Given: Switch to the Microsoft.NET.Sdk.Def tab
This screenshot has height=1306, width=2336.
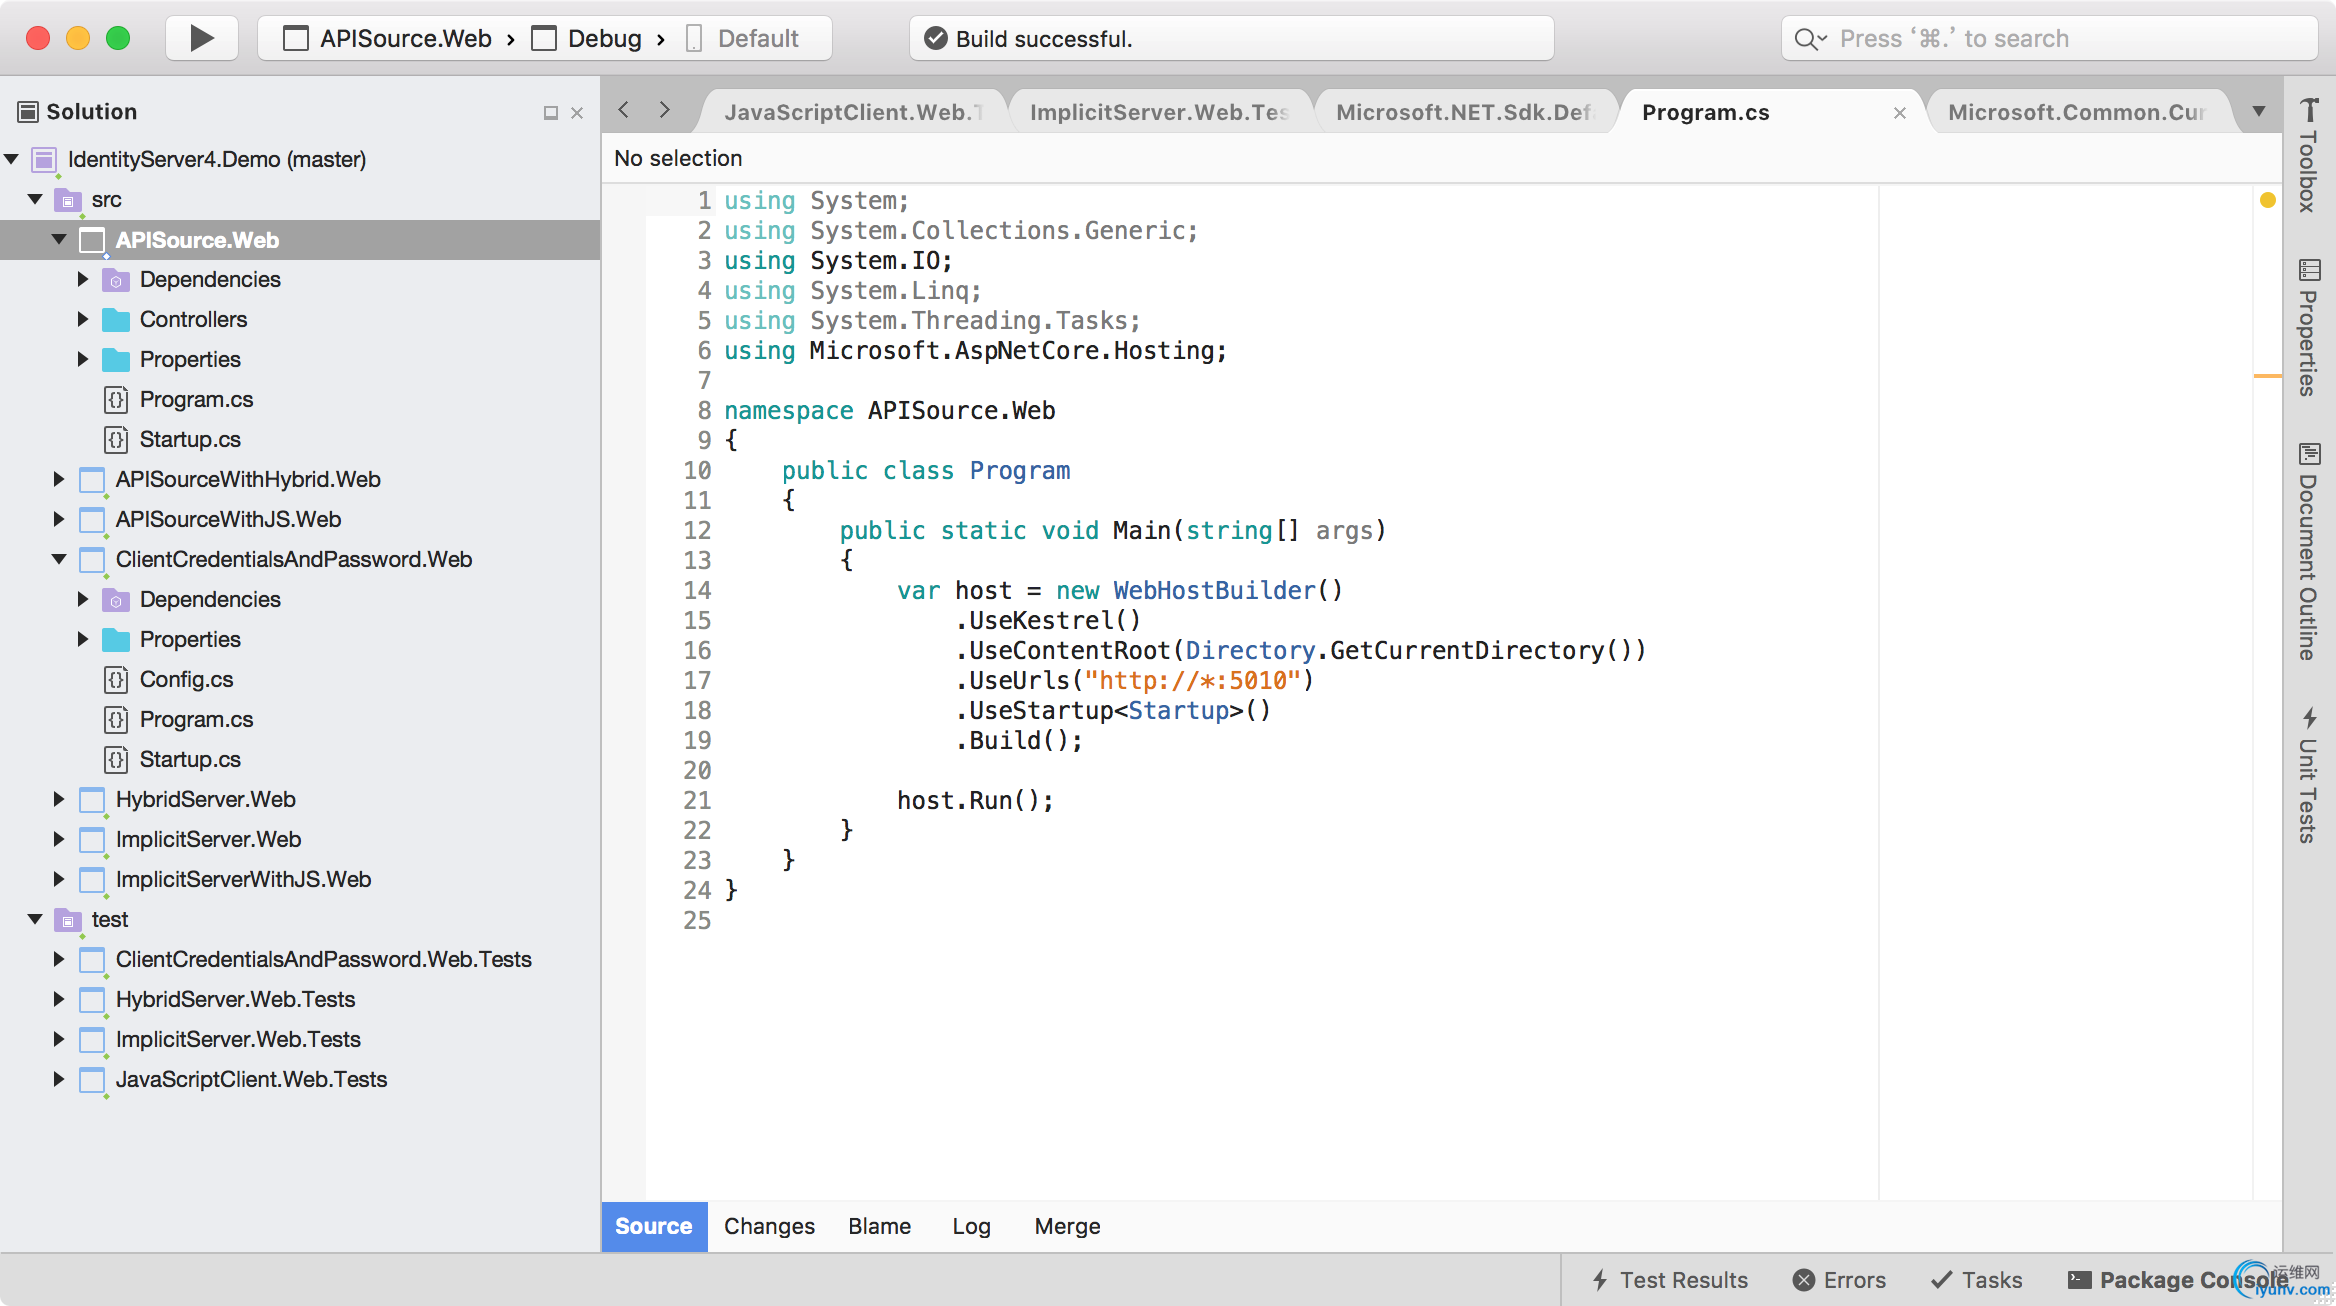Looking at the screenshot, I should (x=1464, y=112).
